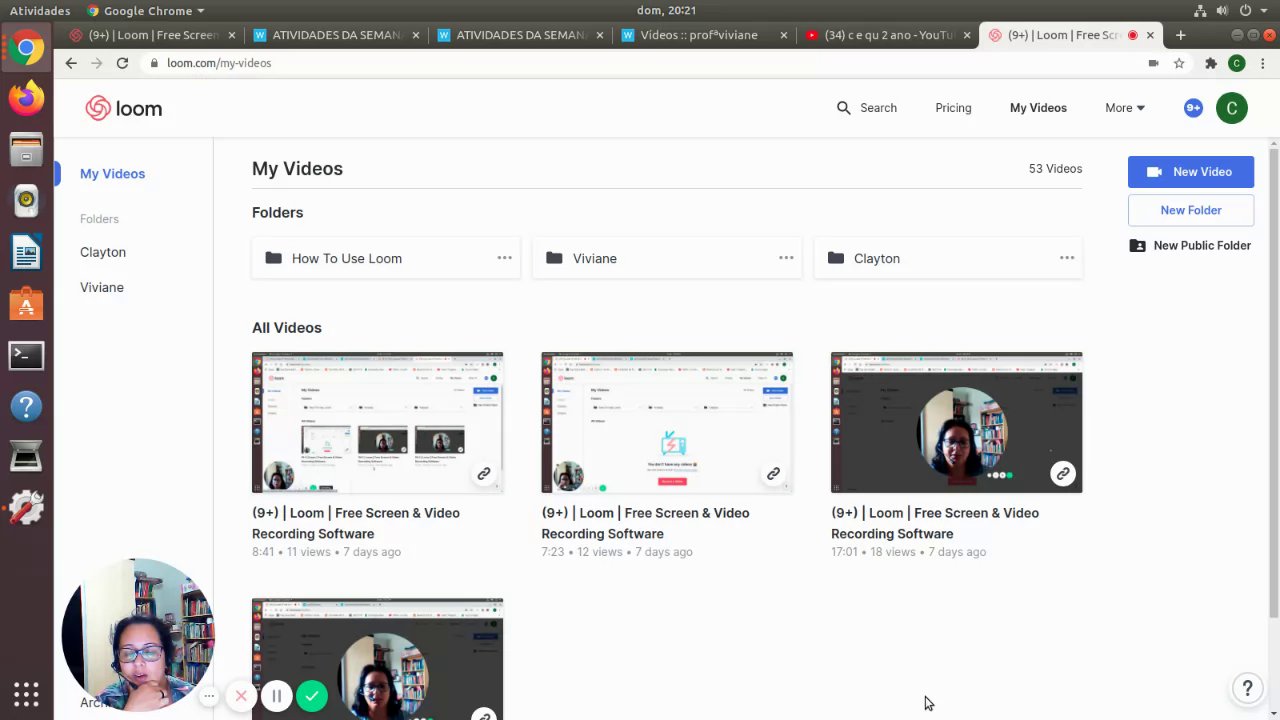Open the 17:01 video thumbnail
The image size is (1280, 720).
(956, 422)
